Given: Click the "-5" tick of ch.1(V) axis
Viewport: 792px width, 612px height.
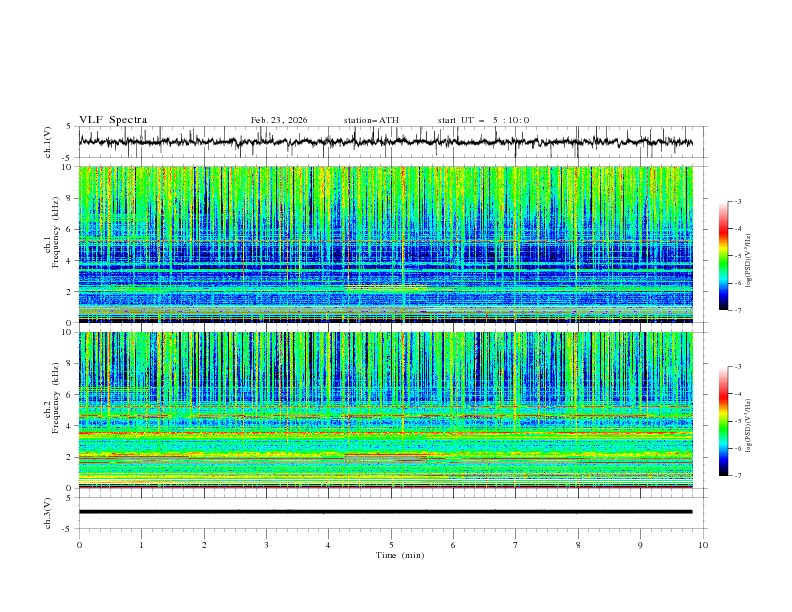Looking at the screenshot, I should click(x=67, y=158).
